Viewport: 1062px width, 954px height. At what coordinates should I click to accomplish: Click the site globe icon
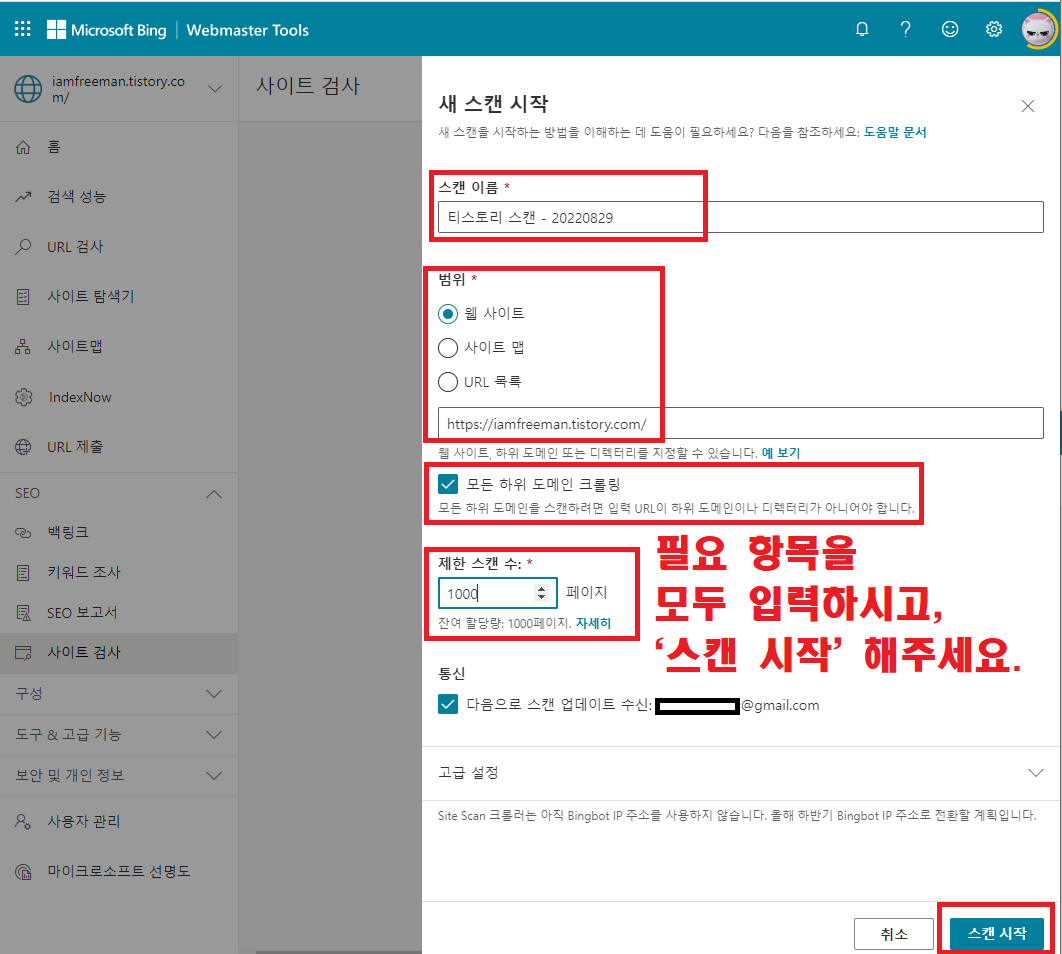(x=28, y=89)
